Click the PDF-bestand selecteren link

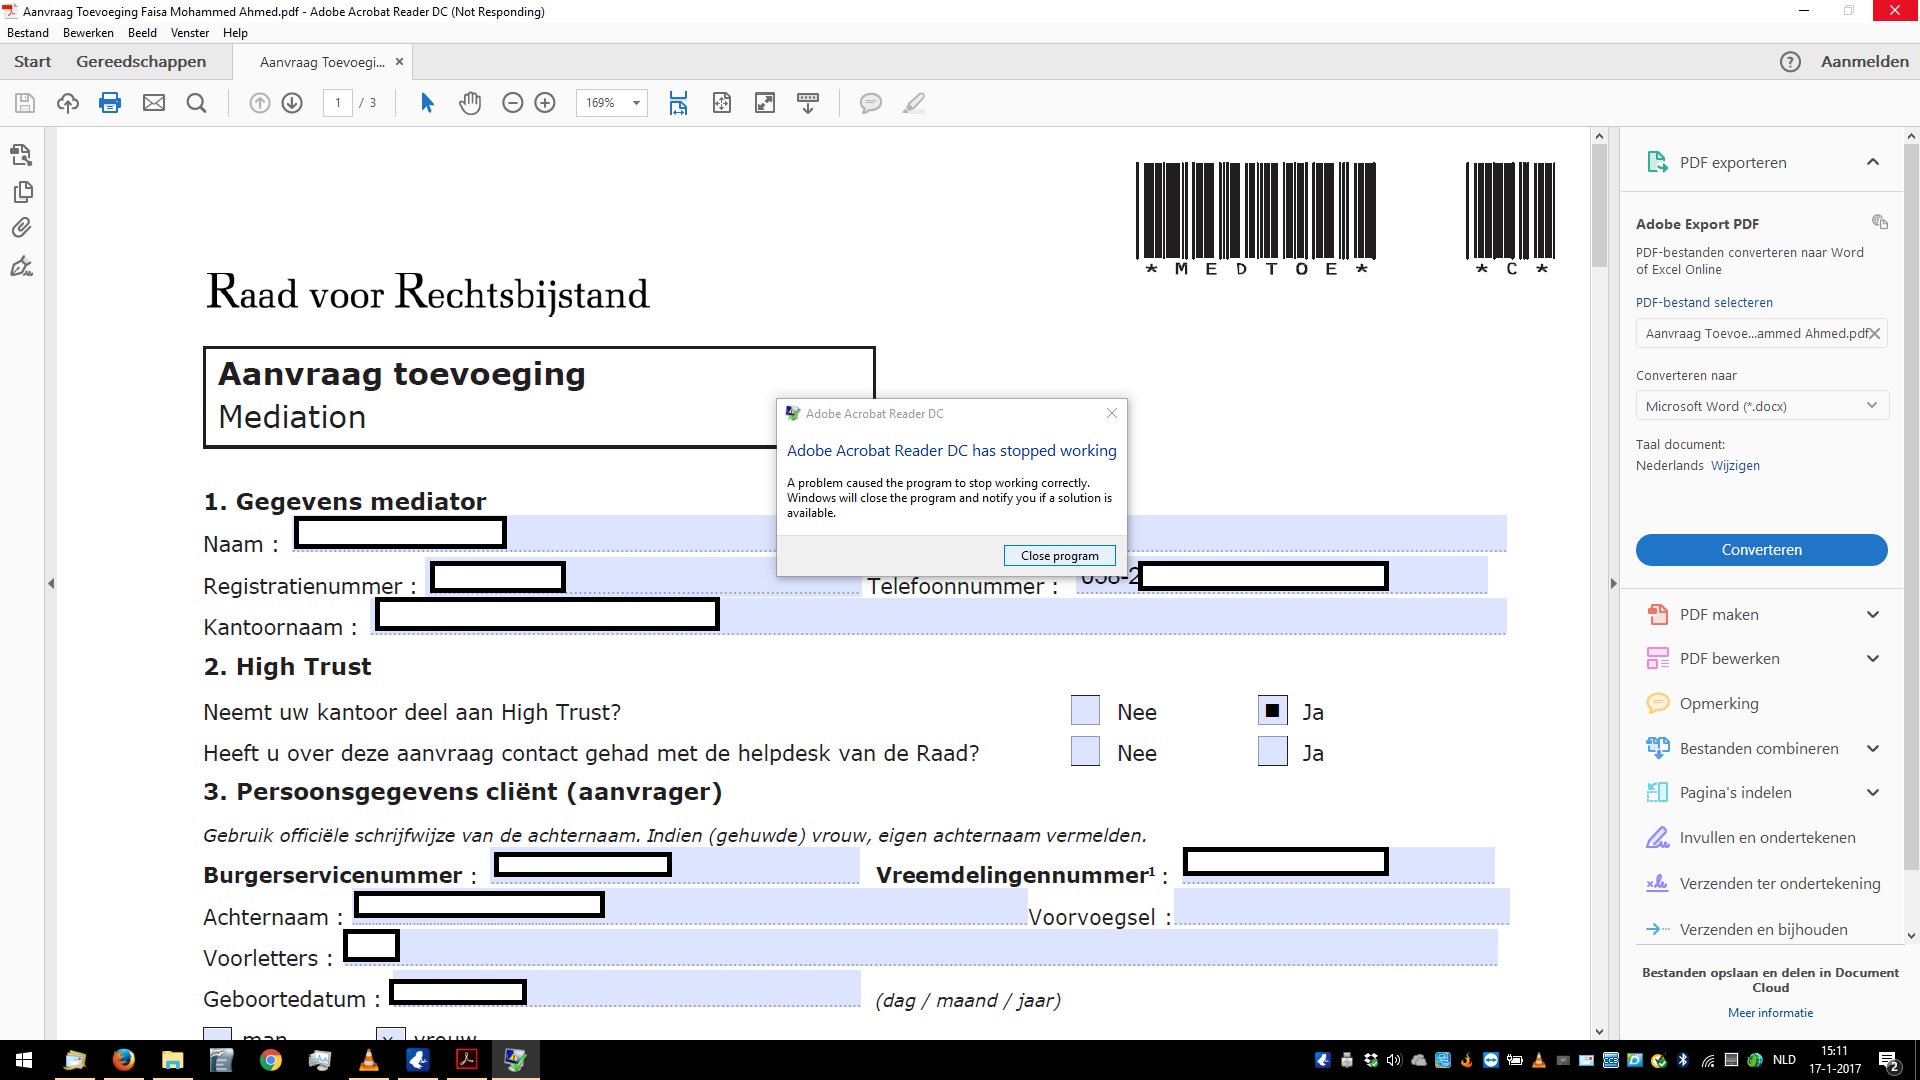pyautogui.click(x=1704, y=302)
